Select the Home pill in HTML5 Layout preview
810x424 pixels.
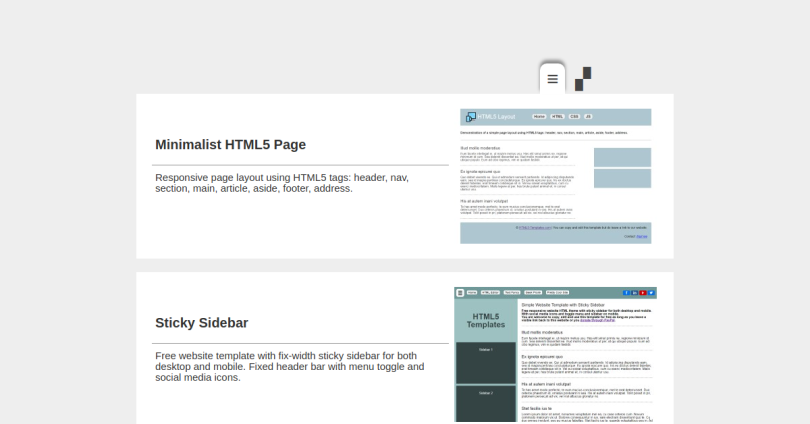click(538, 117)
